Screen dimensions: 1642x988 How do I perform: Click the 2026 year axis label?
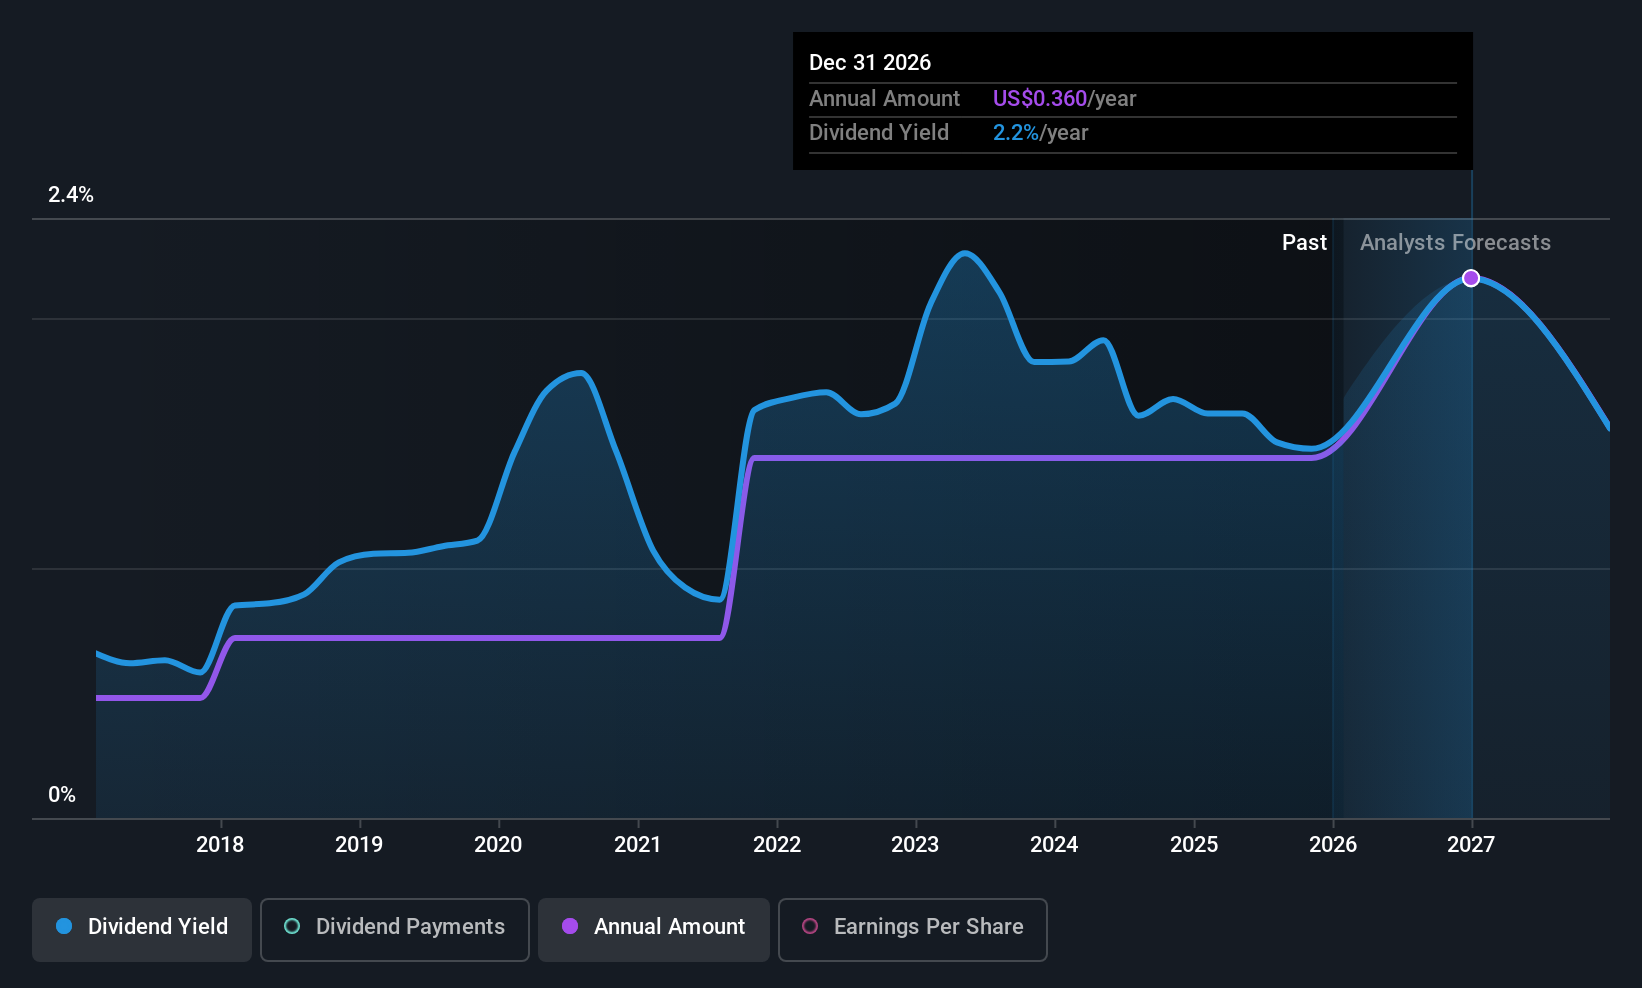click(1333, 844)
